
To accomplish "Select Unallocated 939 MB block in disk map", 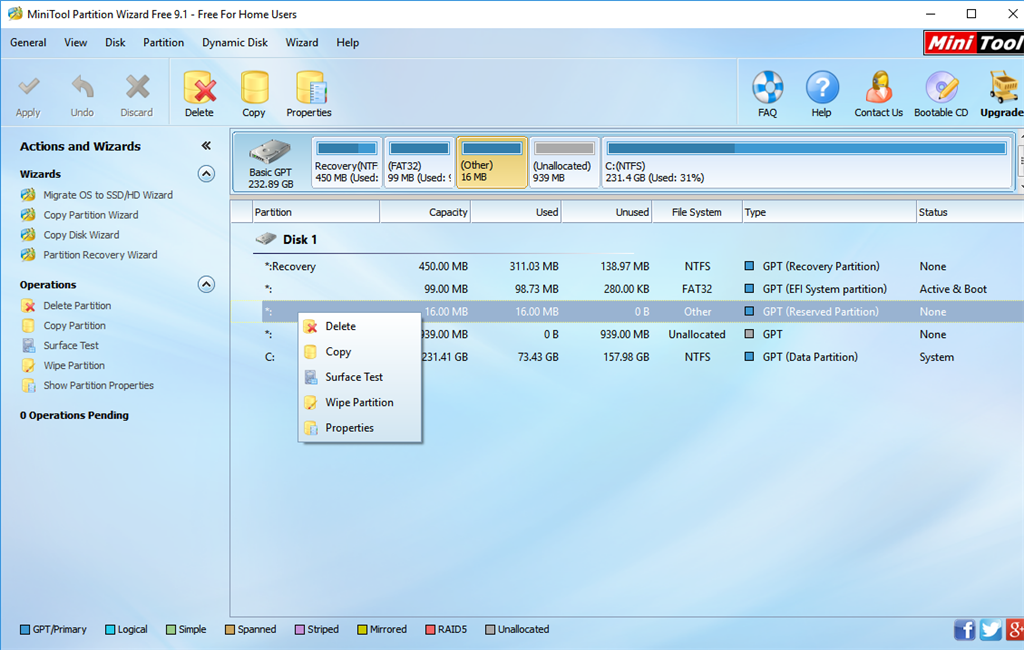I will (x=564, y=163).
